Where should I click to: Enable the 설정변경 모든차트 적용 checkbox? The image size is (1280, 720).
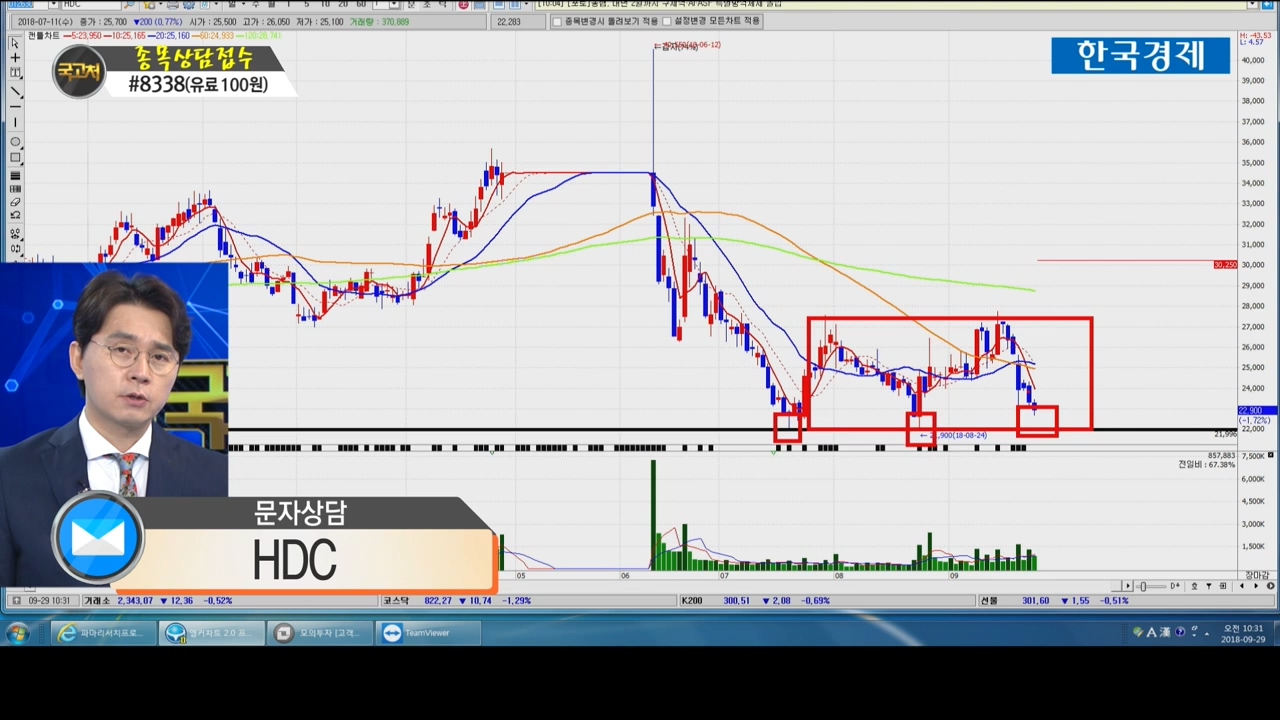tap(667, 21)
